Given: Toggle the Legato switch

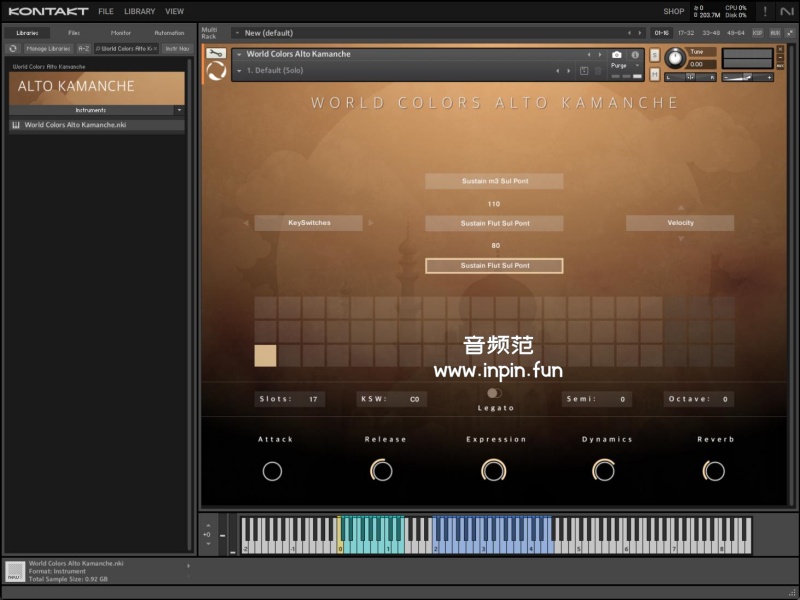Looking at the screenshot, I should tap(493, 393).
